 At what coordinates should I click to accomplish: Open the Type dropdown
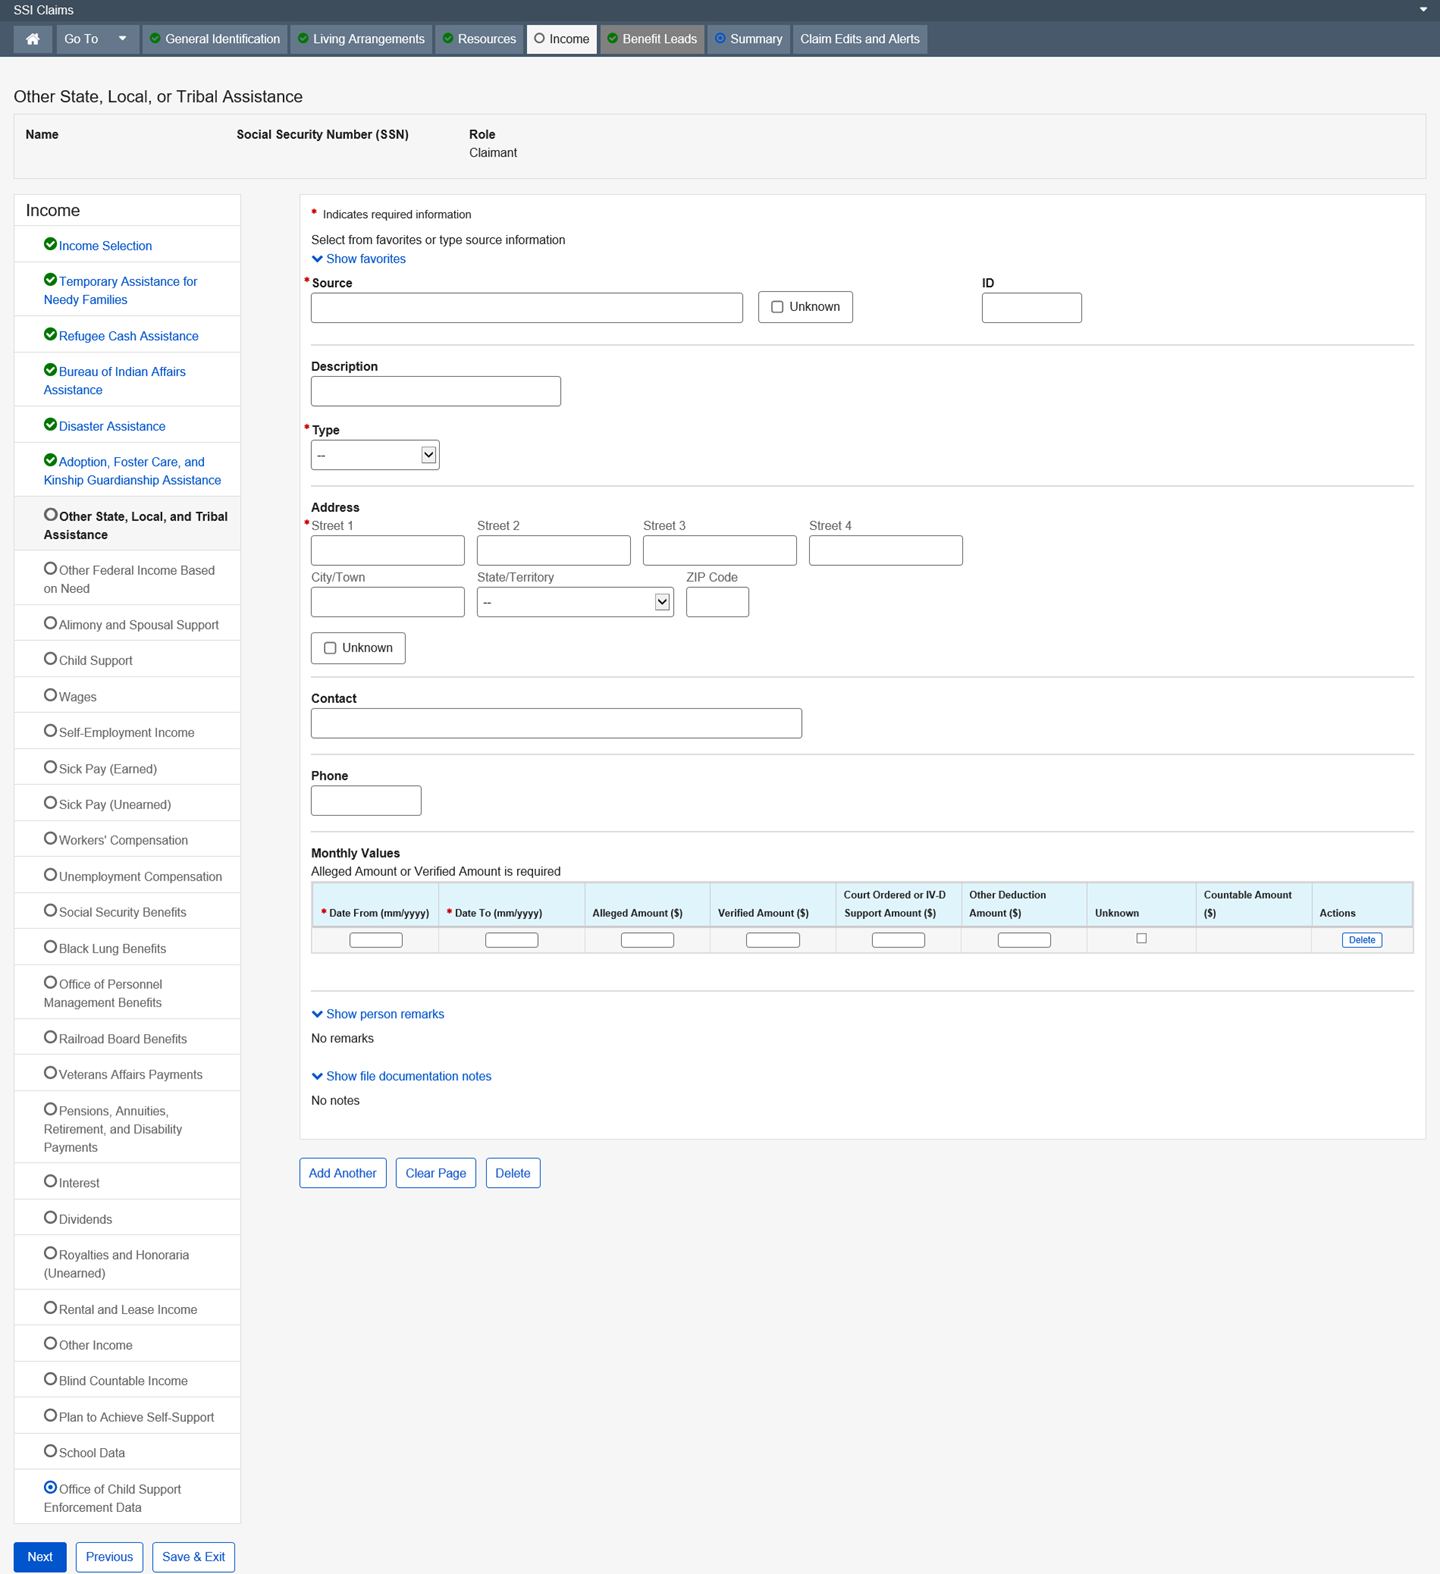tap(375, 455)
